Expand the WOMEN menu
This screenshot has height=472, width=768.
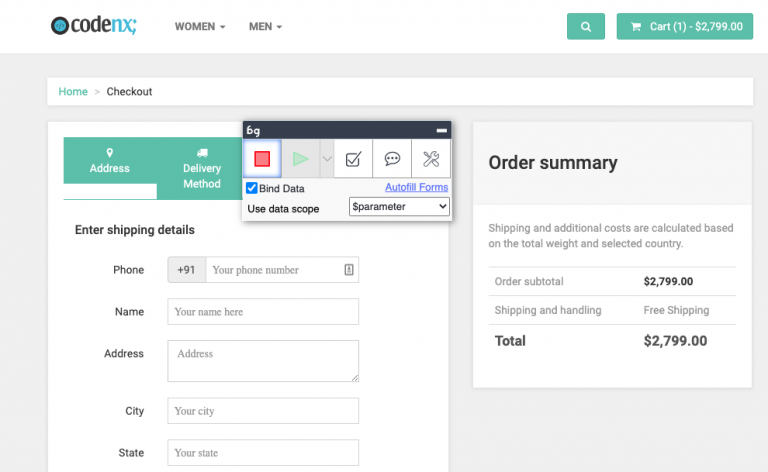click(x=200, y=27)
